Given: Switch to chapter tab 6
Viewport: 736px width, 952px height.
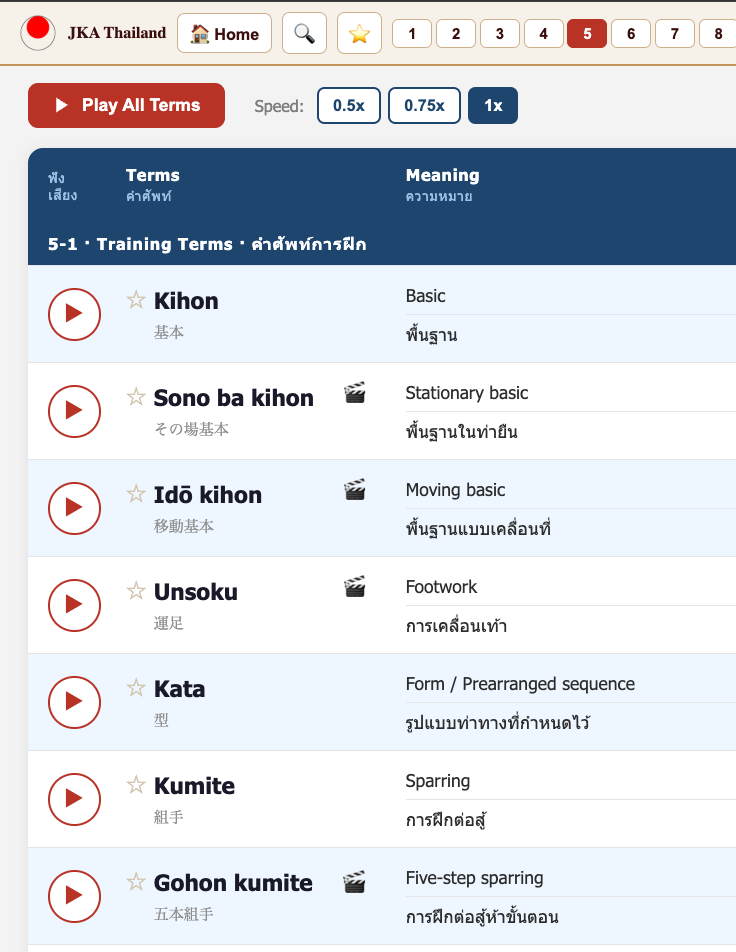Looking at the screenshot, I should click(631, 33).
